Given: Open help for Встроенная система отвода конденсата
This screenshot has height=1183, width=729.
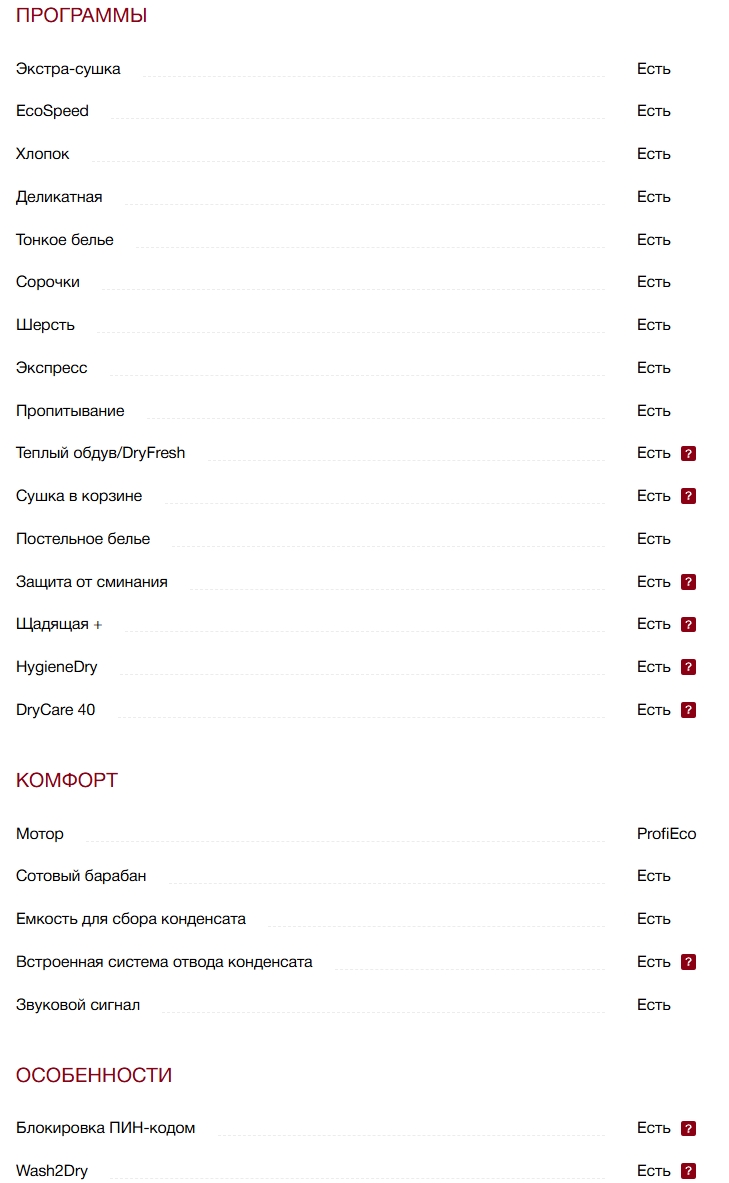Looking at the screenshot, I should click(x=688, y=962).
